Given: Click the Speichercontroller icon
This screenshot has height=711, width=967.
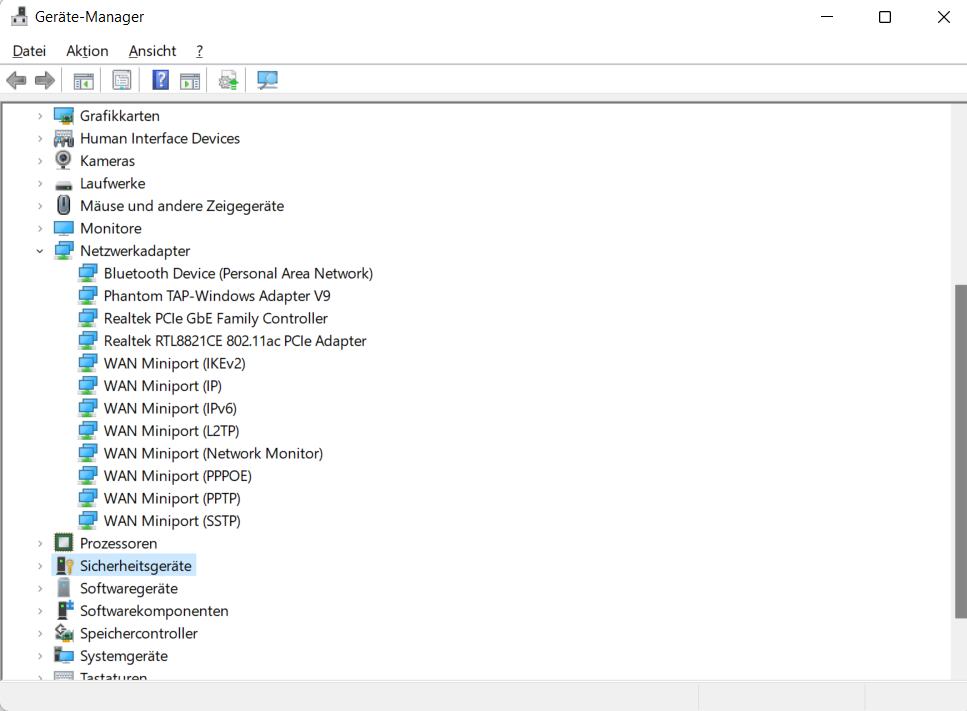Looking at the screenshot, I should pos(64,633).
